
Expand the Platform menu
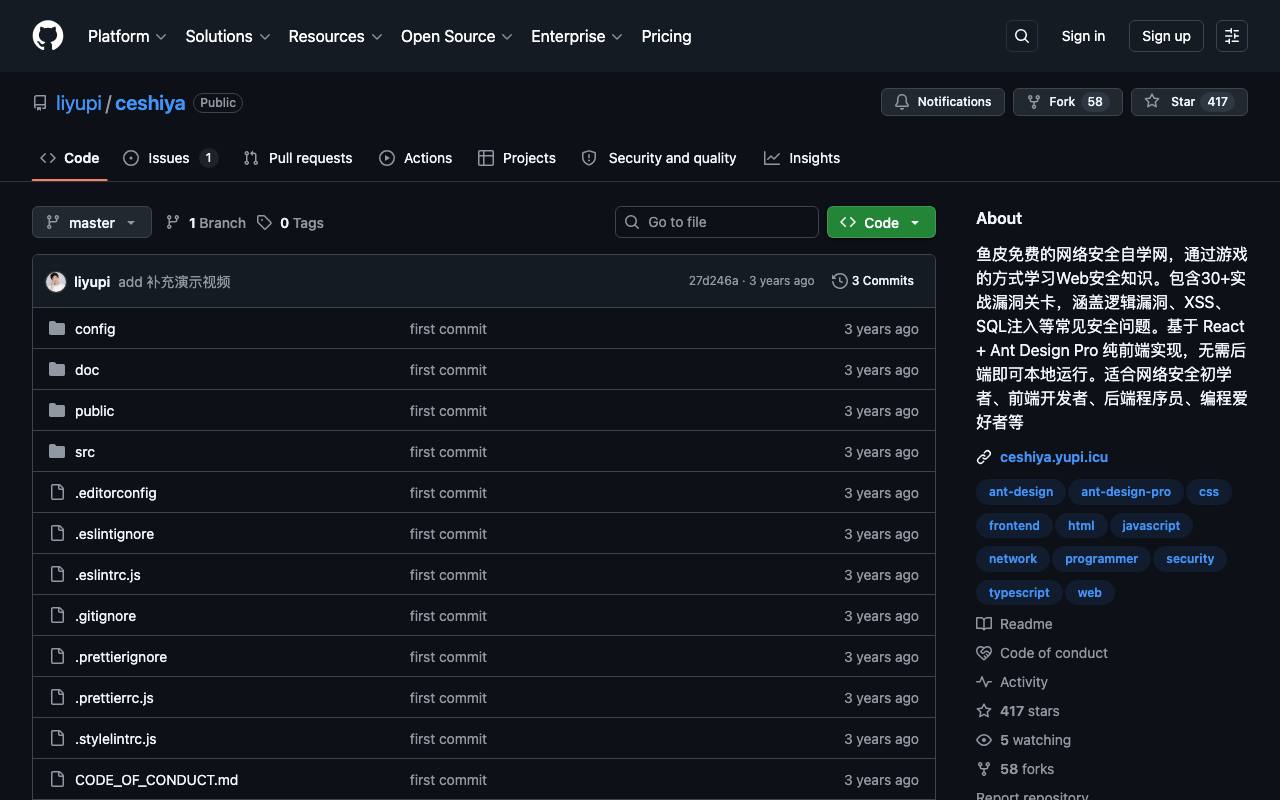127,36
